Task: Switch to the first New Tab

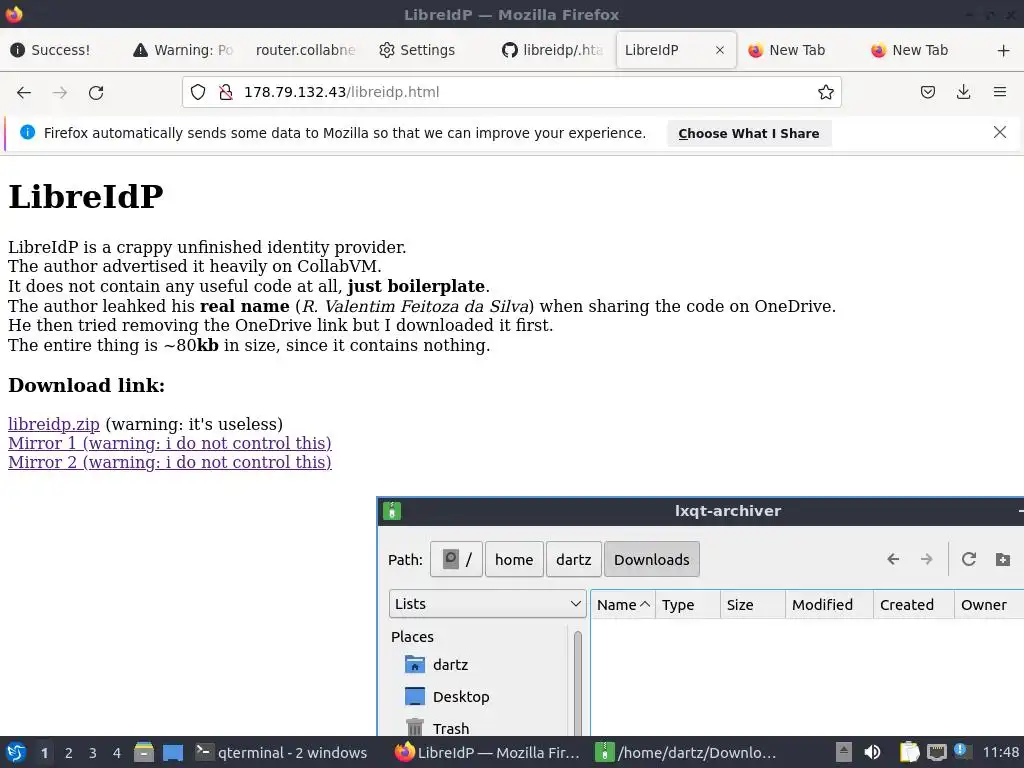Action: point(799,50)
